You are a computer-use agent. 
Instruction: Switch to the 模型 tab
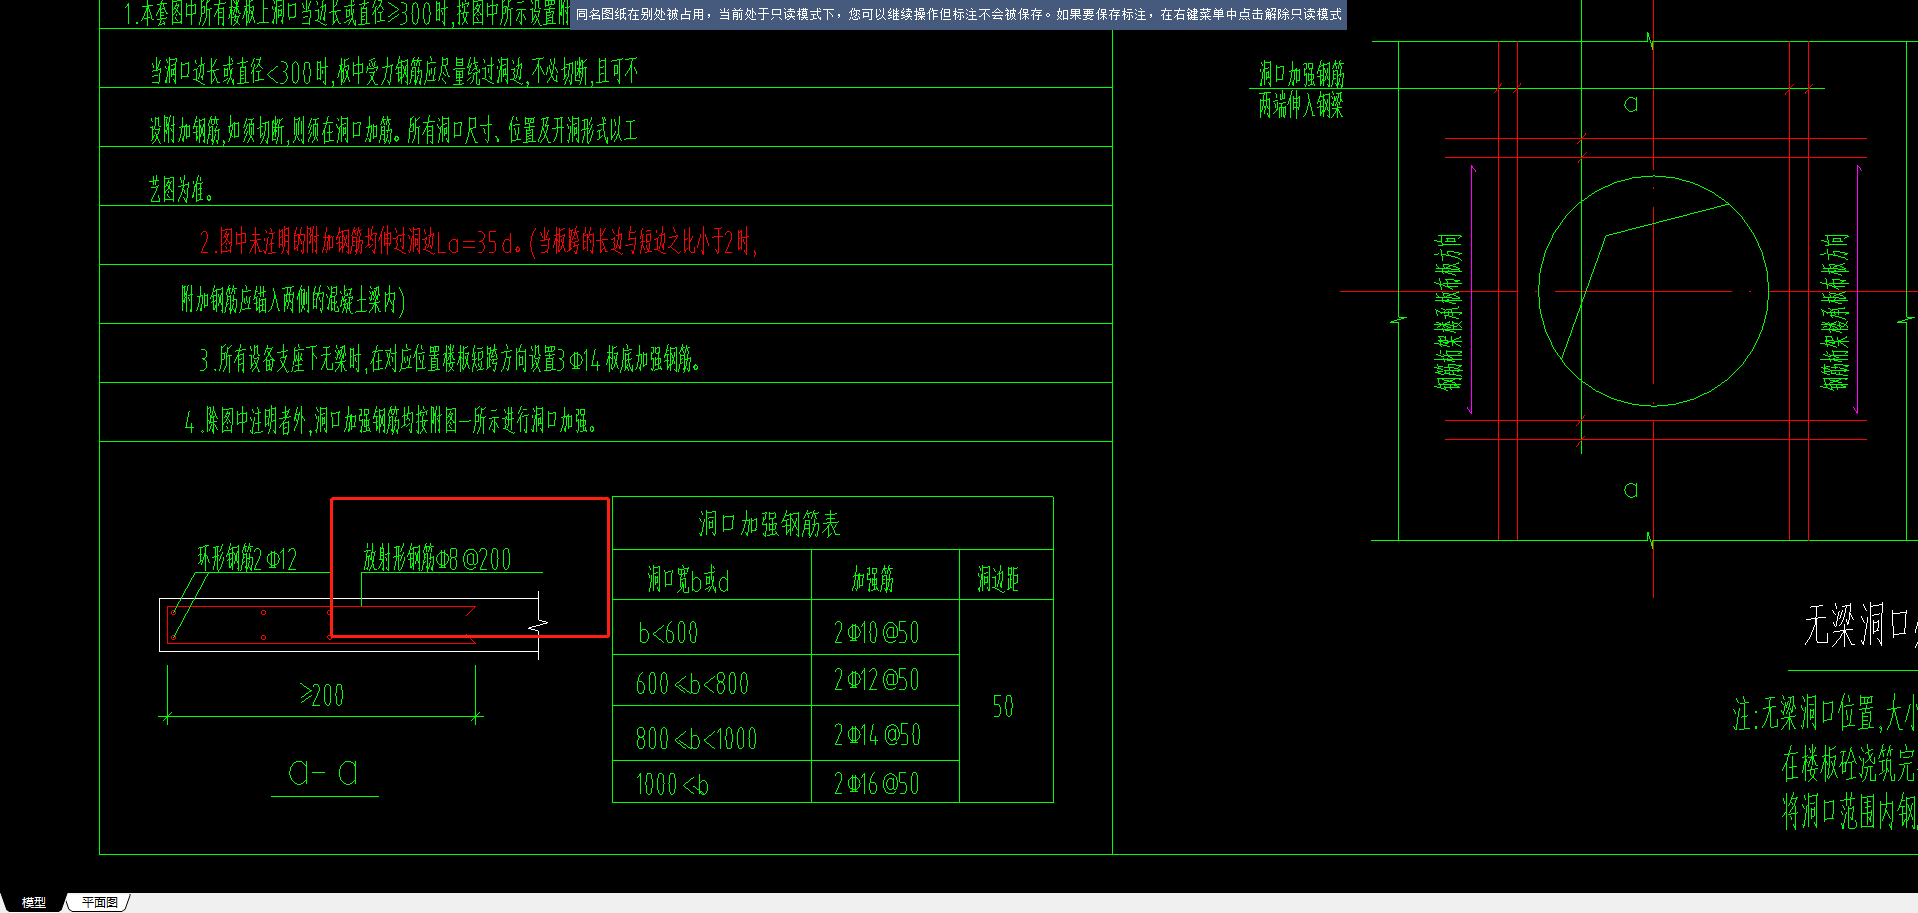pyautogui.click(x=33, y=902)
